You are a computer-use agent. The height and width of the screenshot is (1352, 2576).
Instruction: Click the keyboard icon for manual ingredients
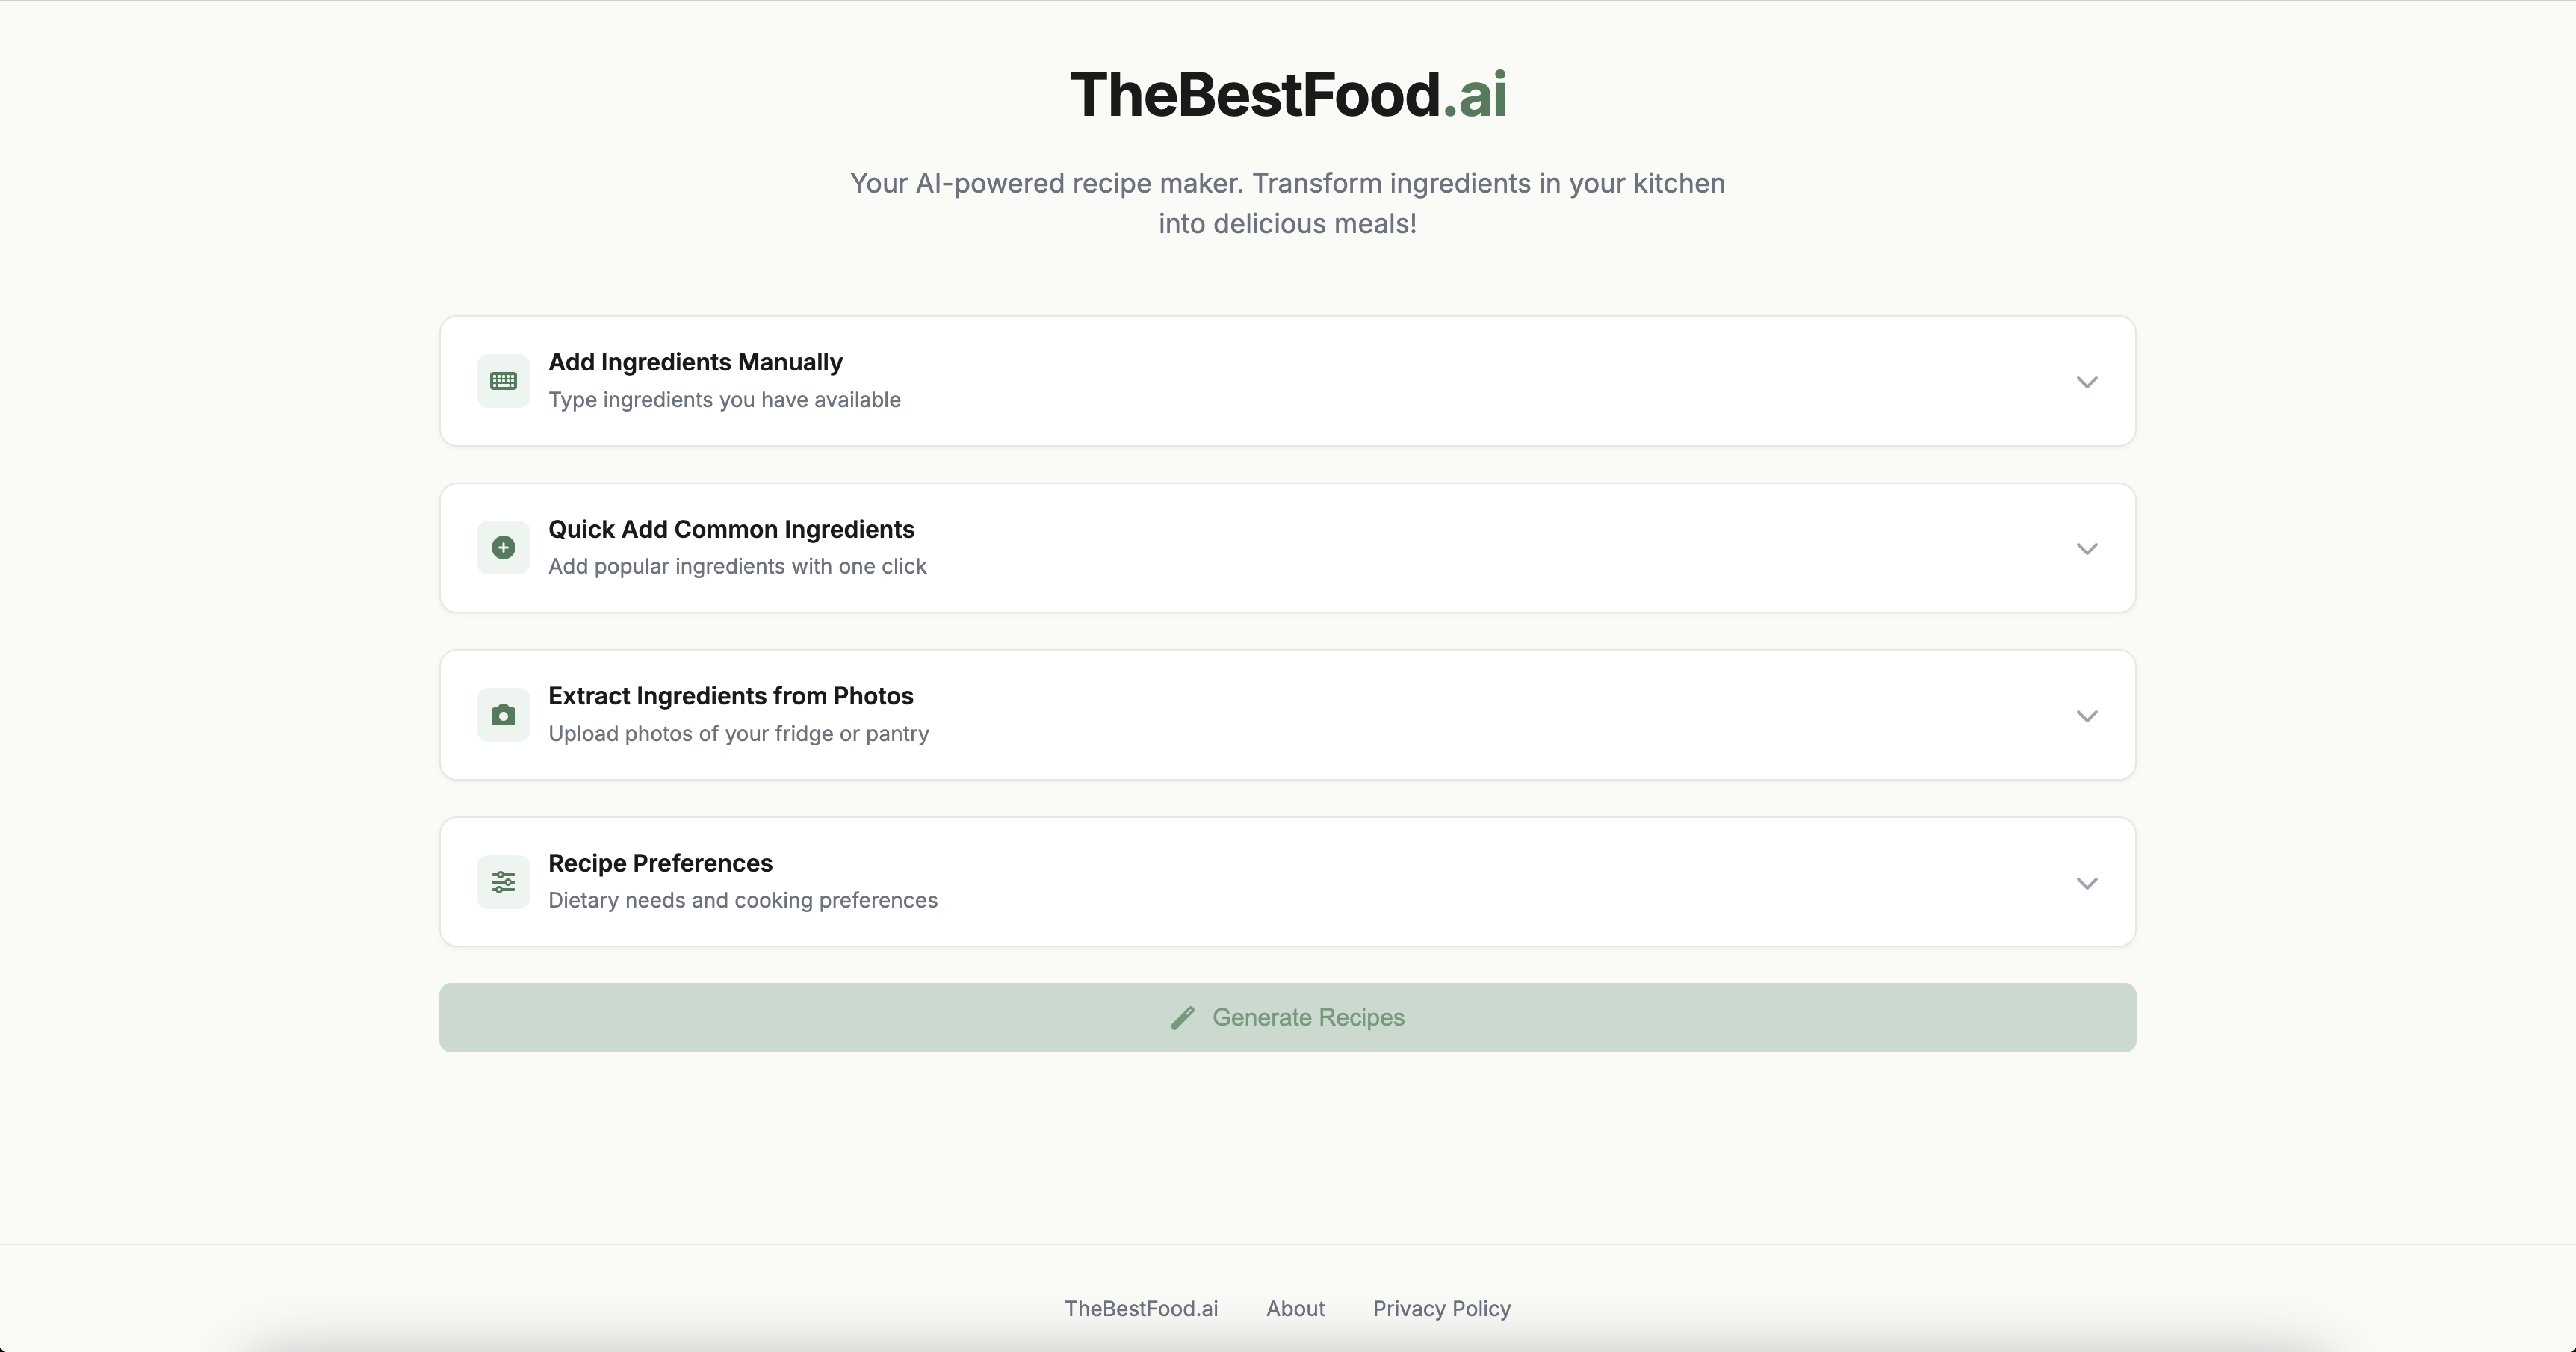(503, 381)
